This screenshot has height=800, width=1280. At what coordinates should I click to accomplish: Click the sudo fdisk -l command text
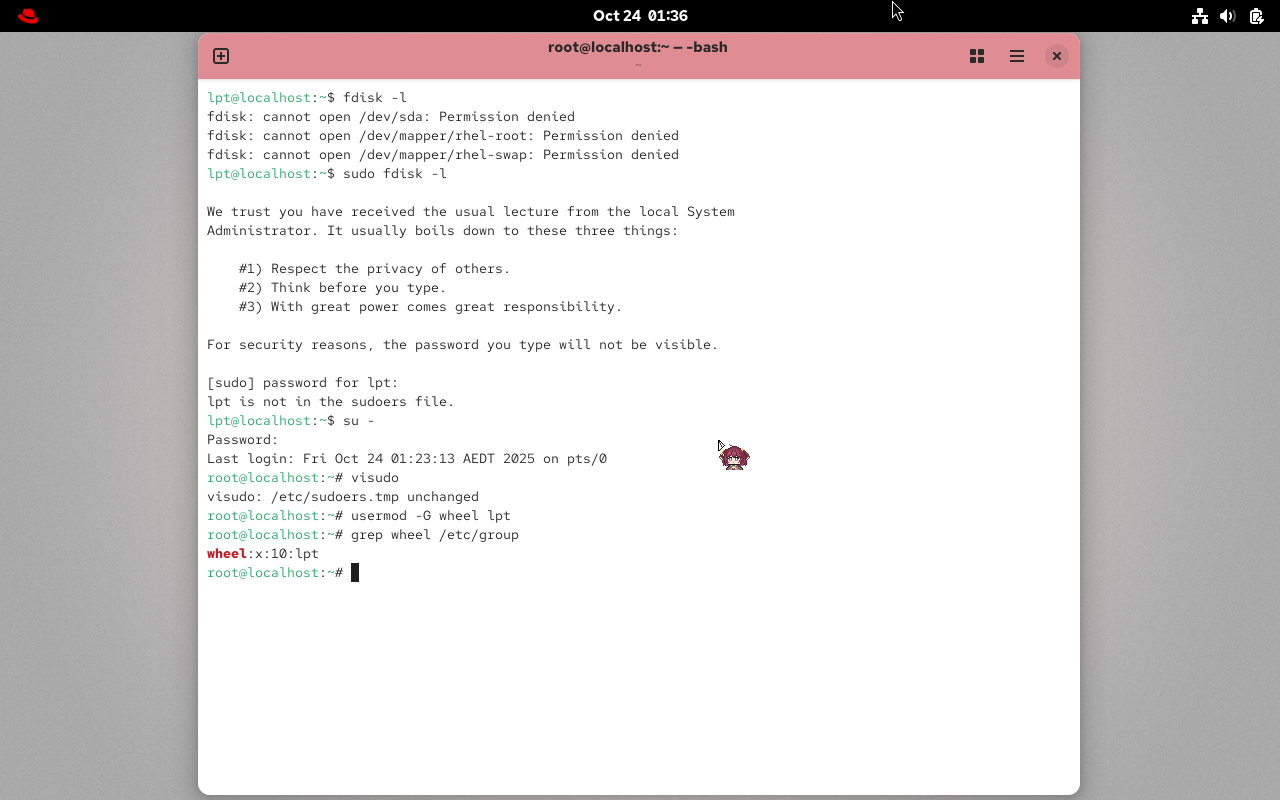click(x=396, y=173)
